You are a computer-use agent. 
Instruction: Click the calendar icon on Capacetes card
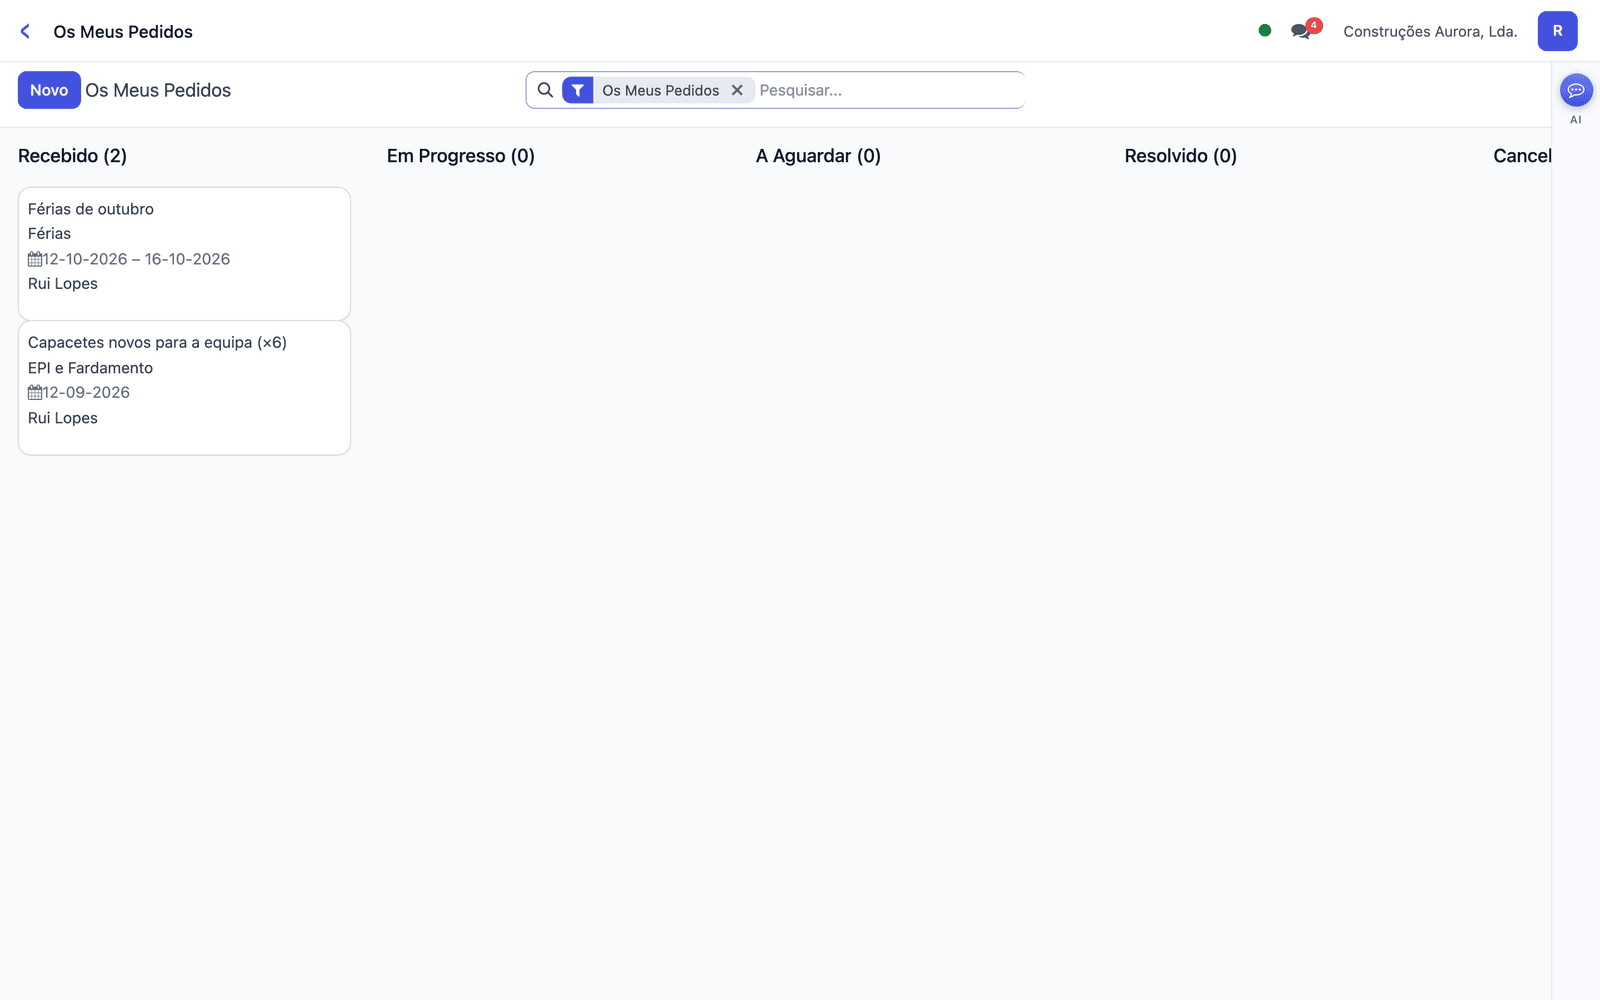[x=35, y=393]
